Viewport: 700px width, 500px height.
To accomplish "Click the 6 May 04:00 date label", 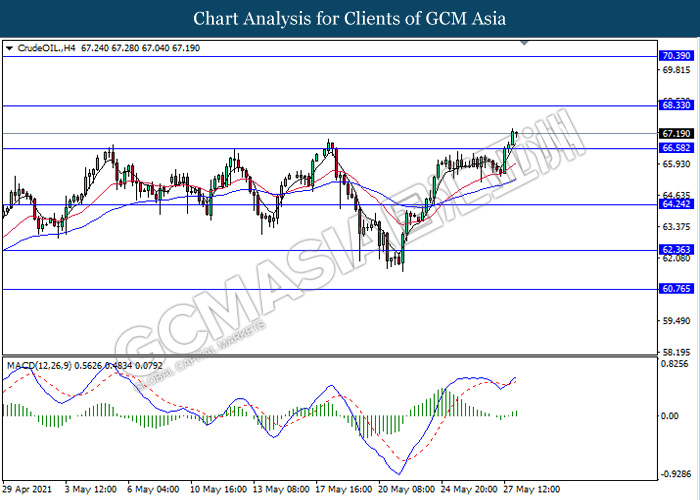I will pos(153,490).
